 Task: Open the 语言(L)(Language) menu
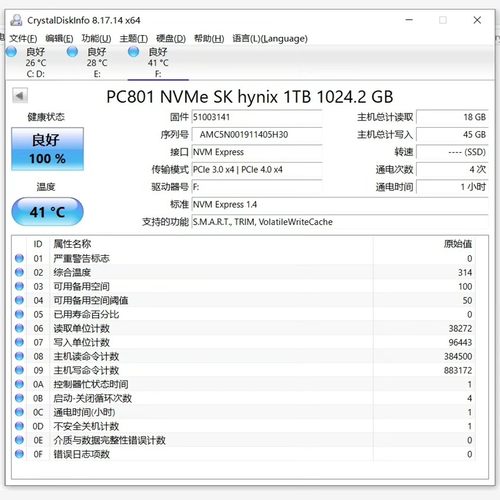pyautogui.click(x=270, y=39)
